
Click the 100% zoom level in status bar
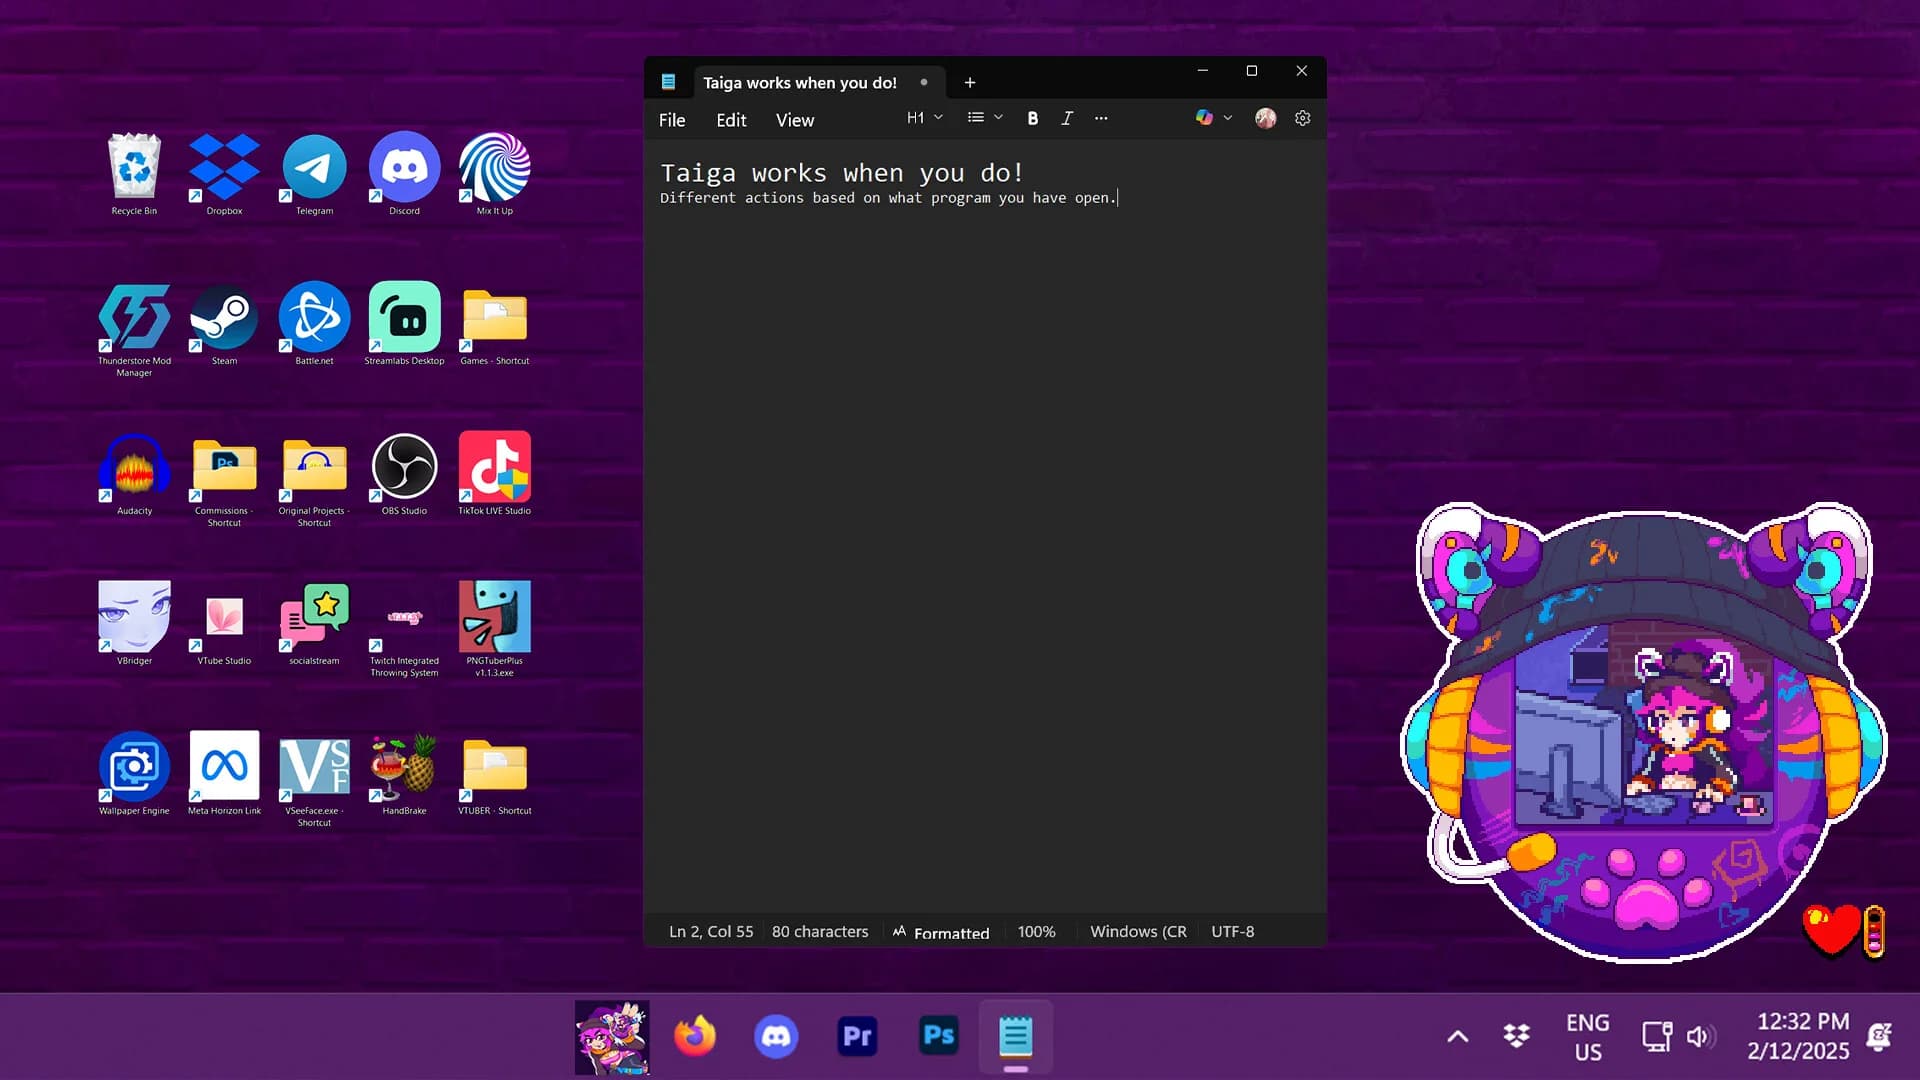point(1036,931)
